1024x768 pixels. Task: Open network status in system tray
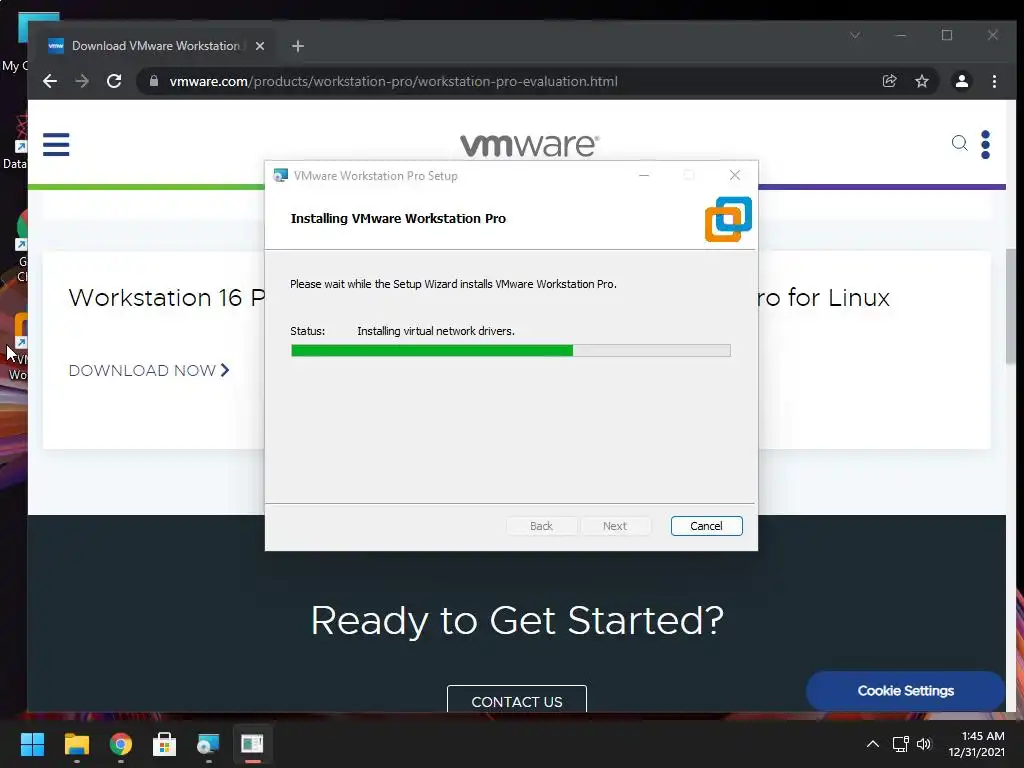[901, 744]
